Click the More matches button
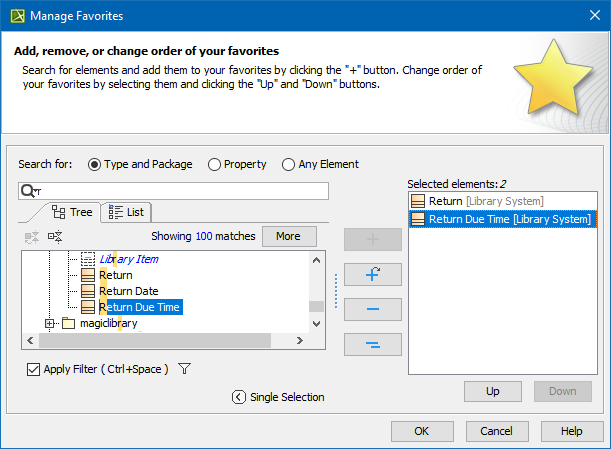611x449 pixels. tap(289, 237)
